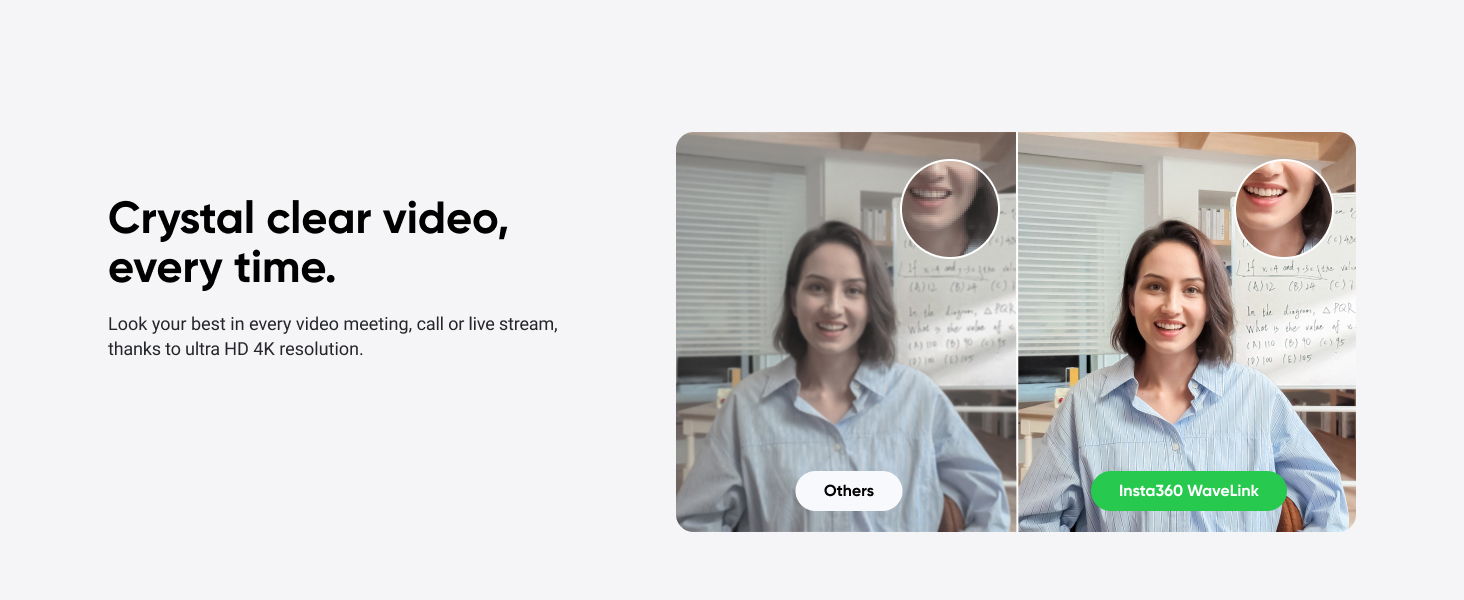Click the brown chair back in WaveLink image
Image resolution: width=1464 pixels, height=600 pixels.
tap(1290, 514)
